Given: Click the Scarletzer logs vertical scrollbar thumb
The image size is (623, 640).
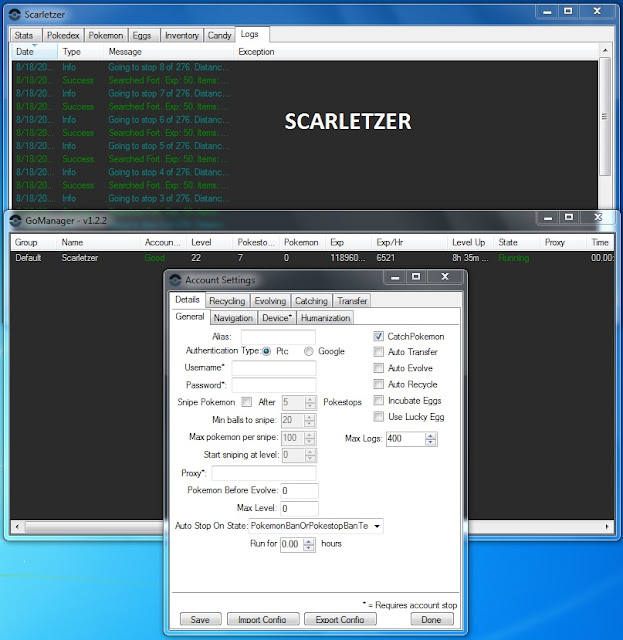Looking at the screenshot, I should click(x=605, y=117).
